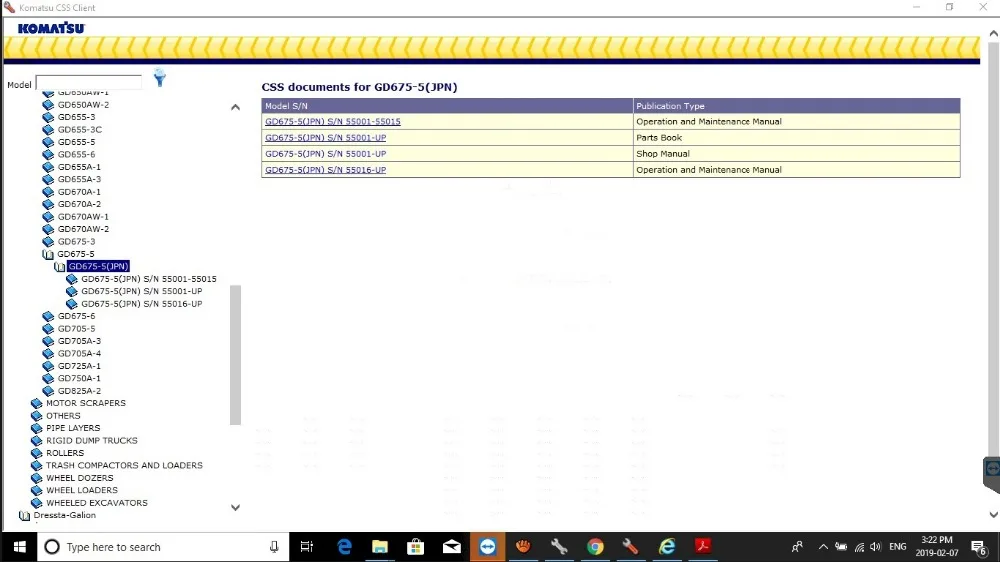Select GD675-3 model
The width and height of the screenshot is (1000, 562).
pyautogui.click(x=76, y=241)
